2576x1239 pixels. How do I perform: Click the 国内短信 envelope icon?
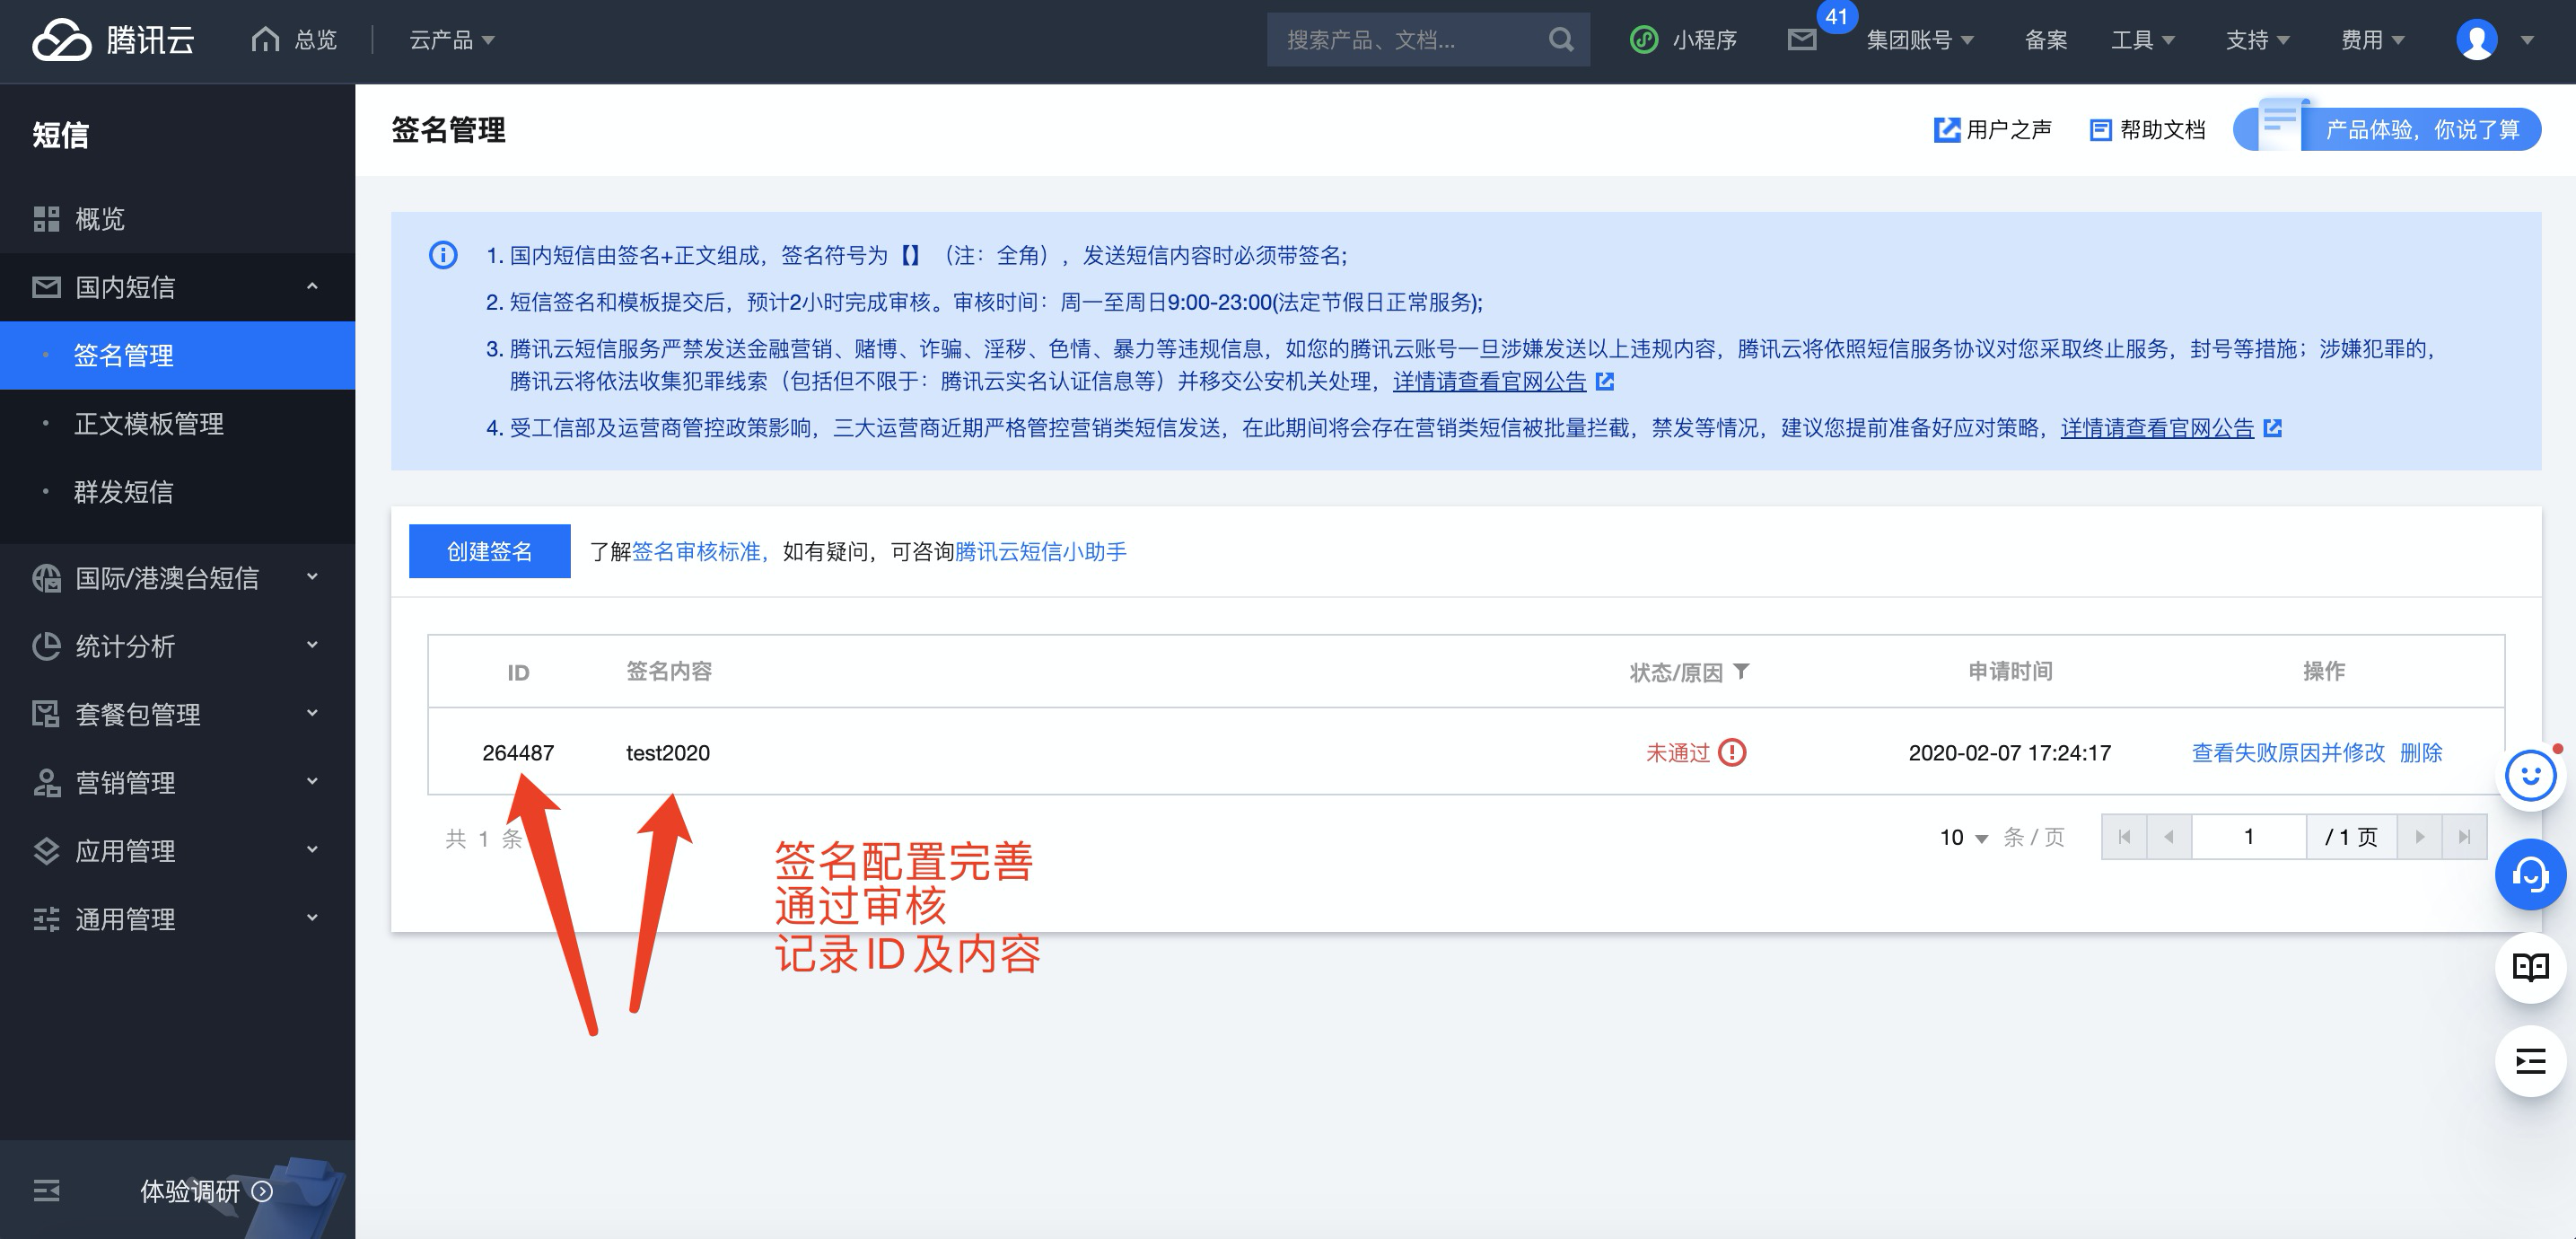click(x=46, y=287)
